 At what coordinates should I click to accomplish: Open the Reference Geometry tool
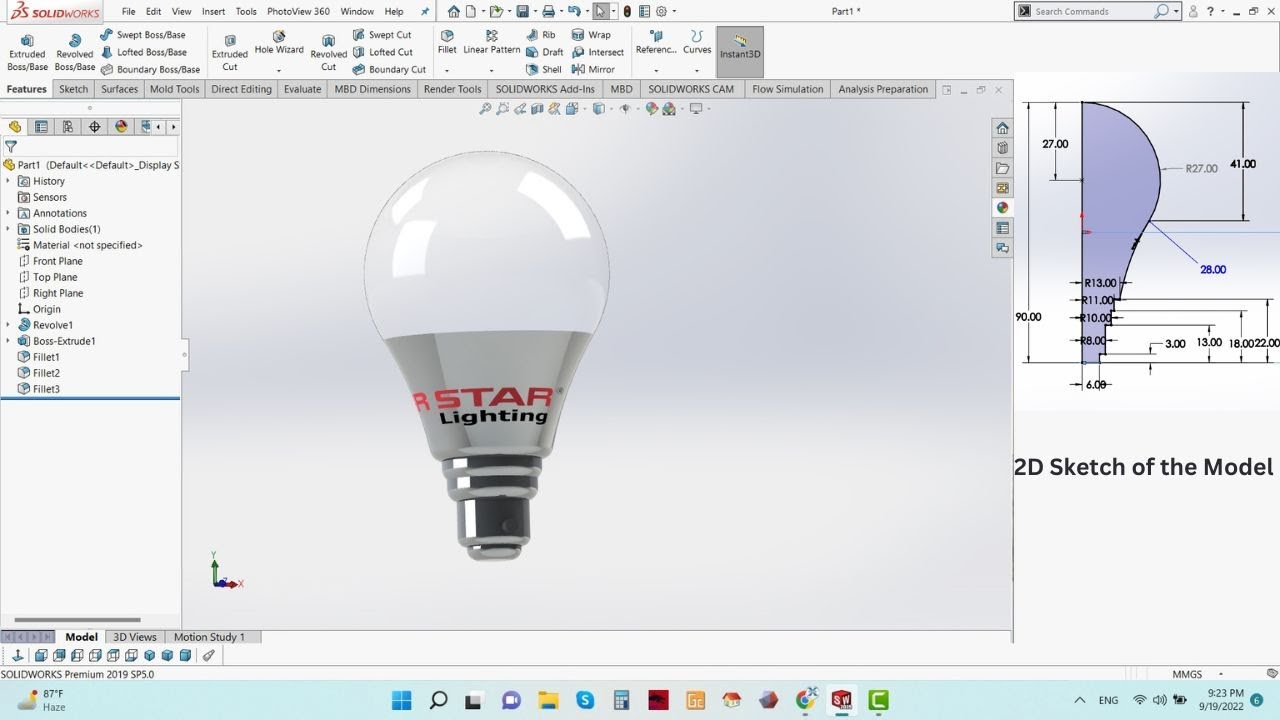pos(656,43)
